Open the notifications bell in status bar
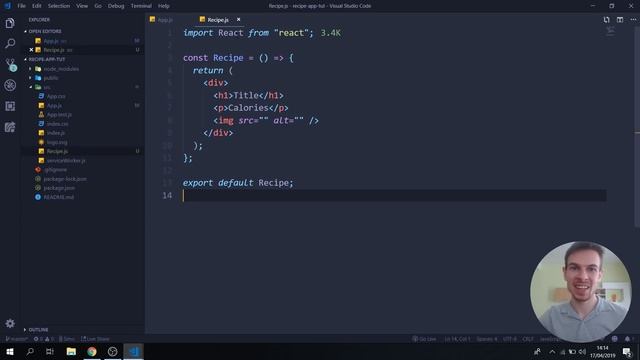This screenshot has height=360, width=640. coord(627,339)
